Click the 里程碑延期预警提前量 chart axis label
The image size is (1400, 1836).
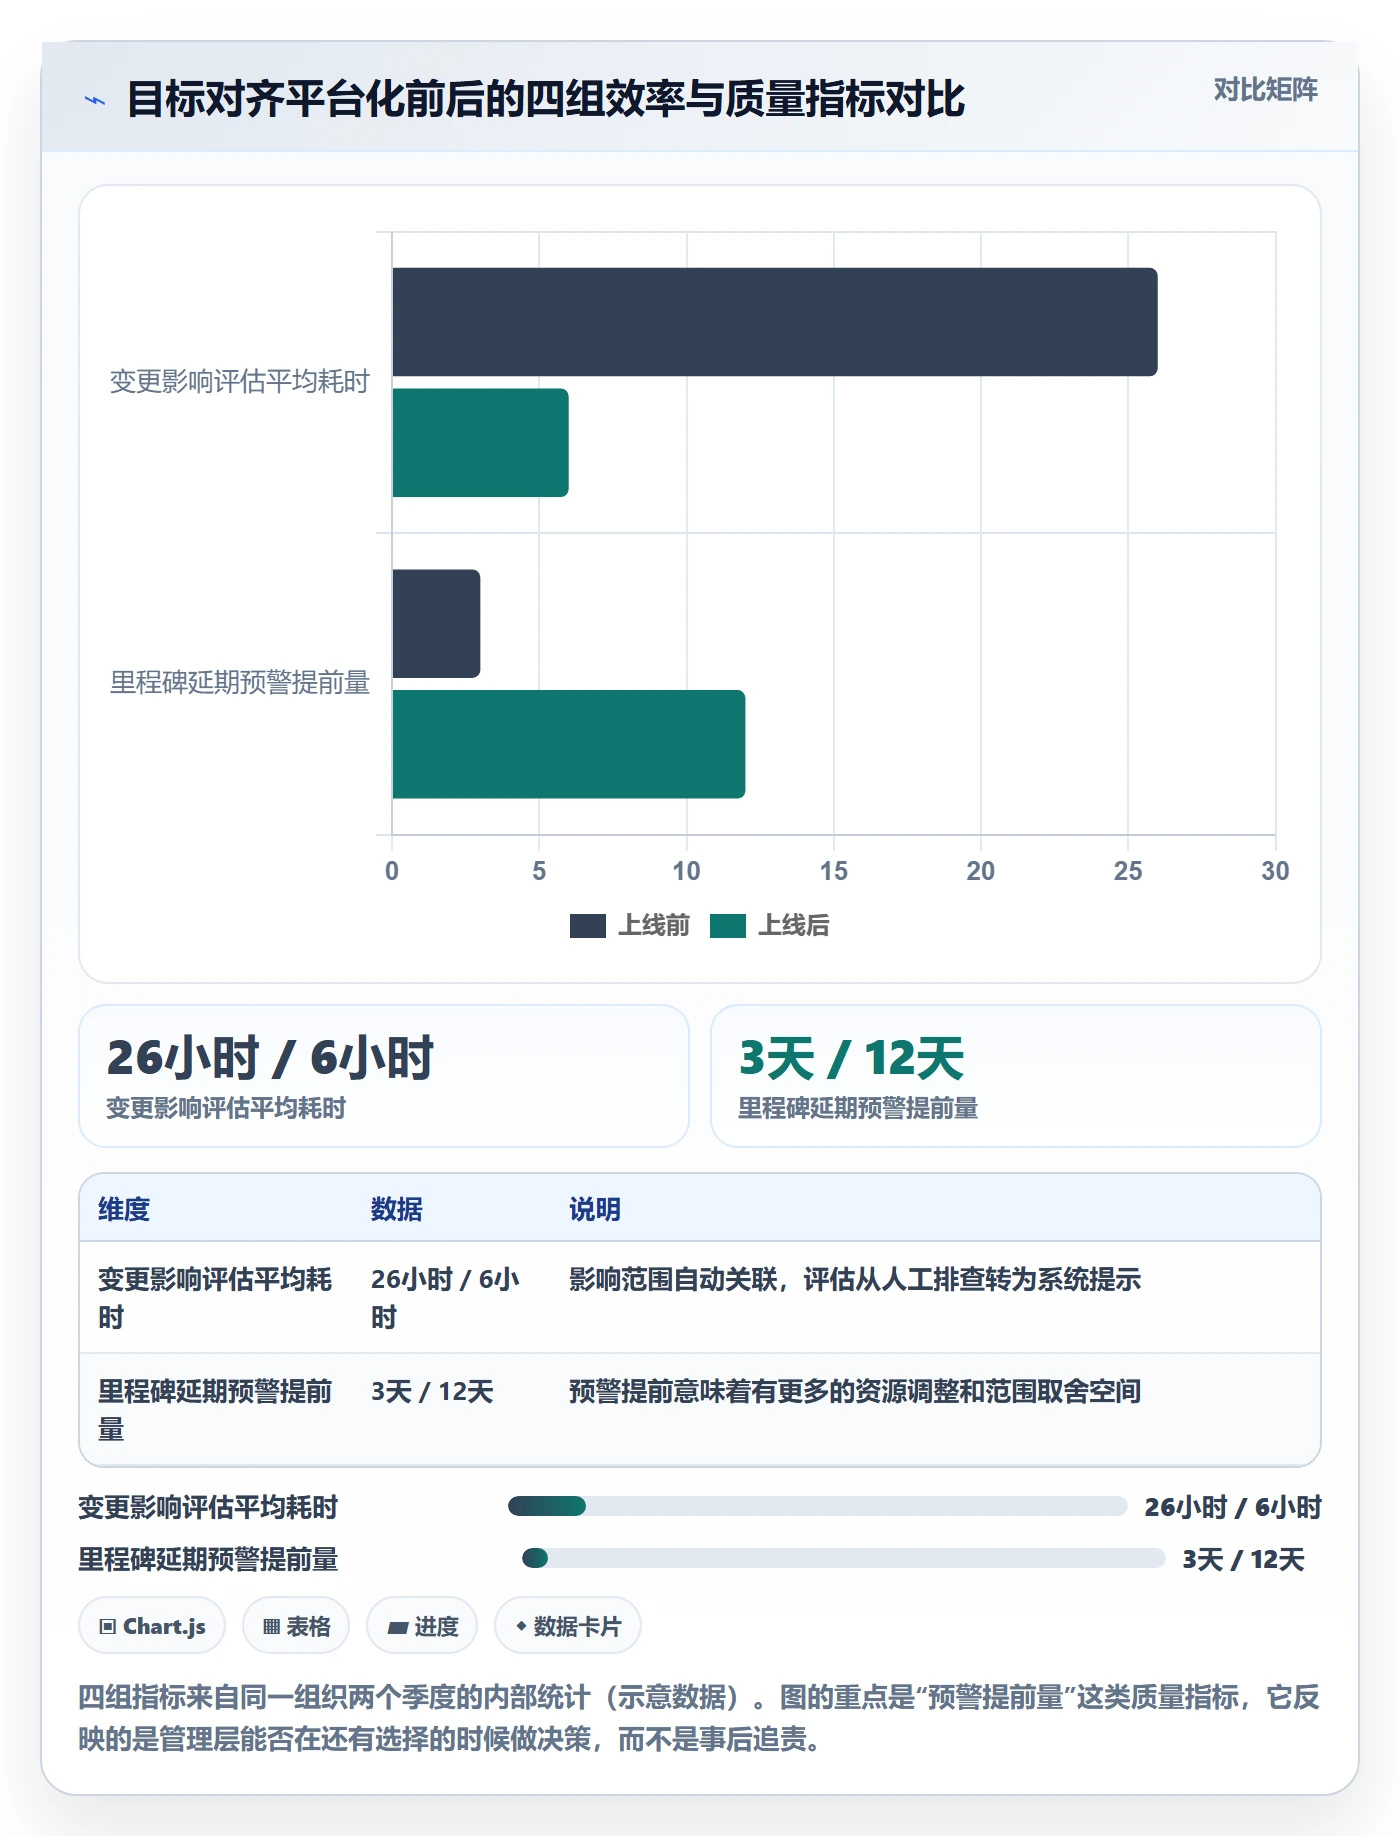coord(239,683)
